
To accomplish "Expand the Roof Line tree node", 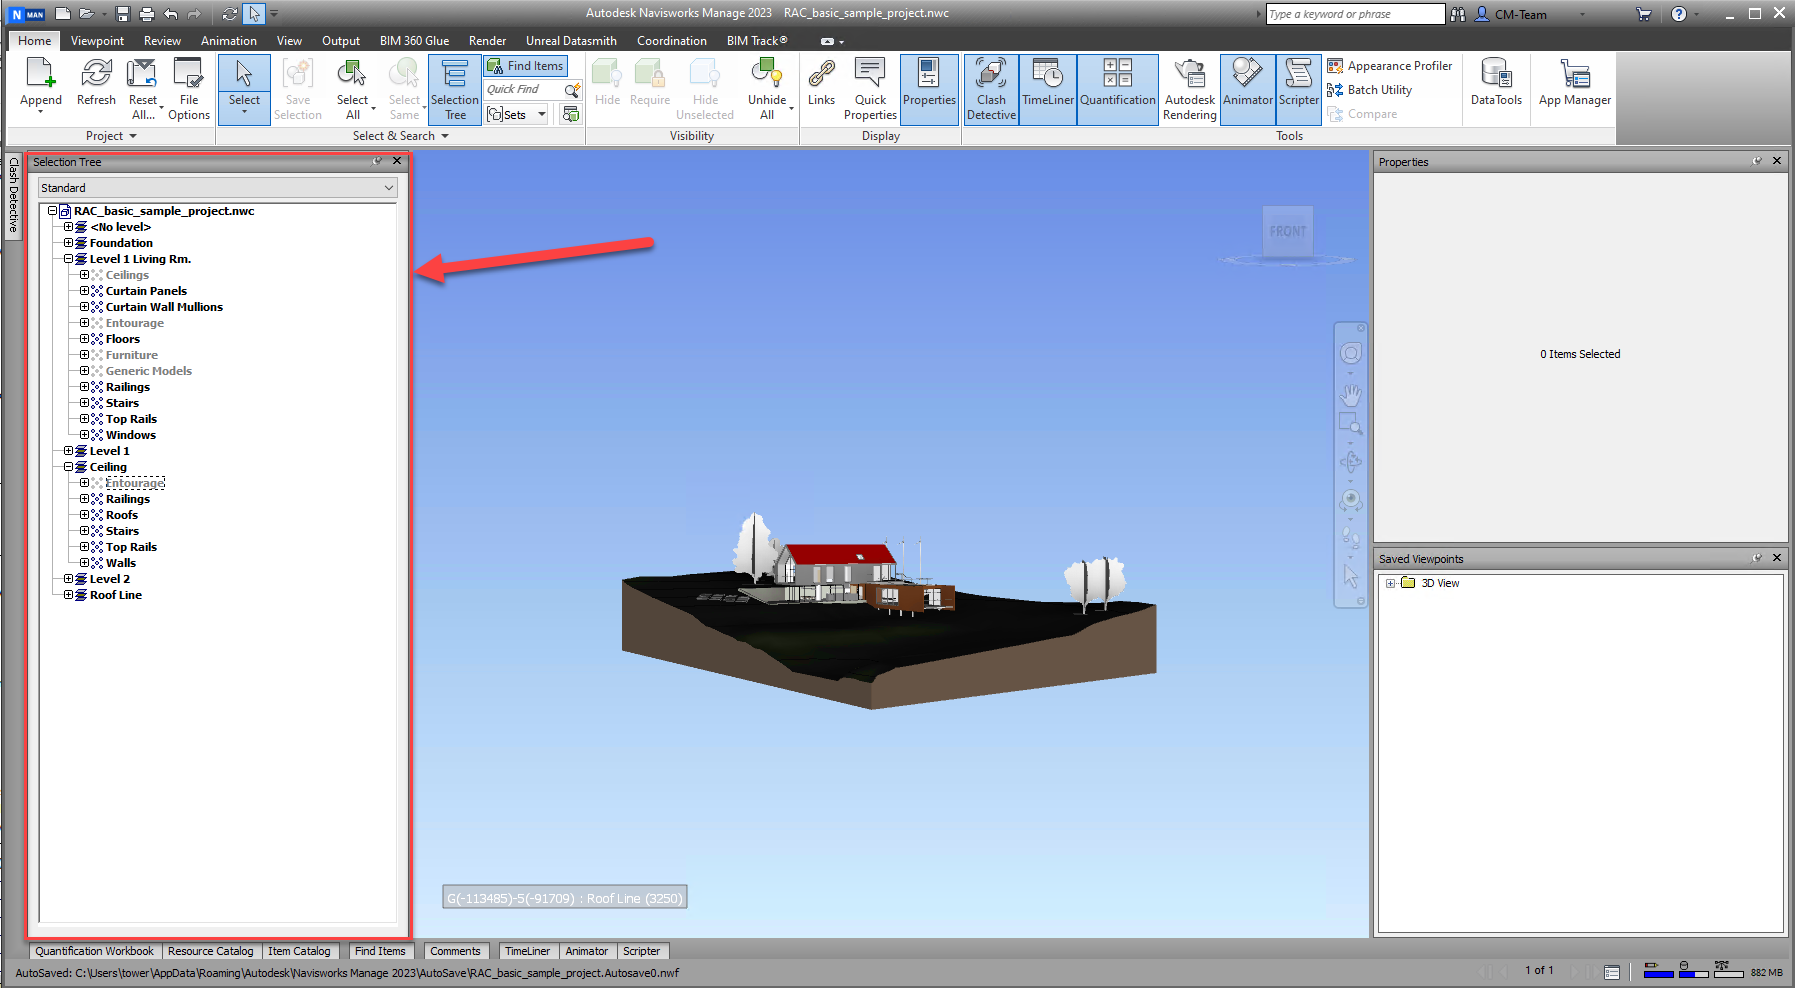I will [68, 595].
